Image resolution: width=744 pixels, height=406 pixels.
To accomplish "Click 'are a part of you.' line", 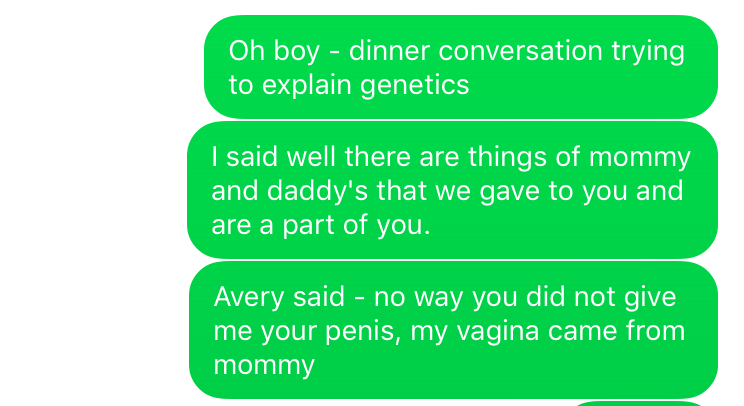I will (320, 225).
